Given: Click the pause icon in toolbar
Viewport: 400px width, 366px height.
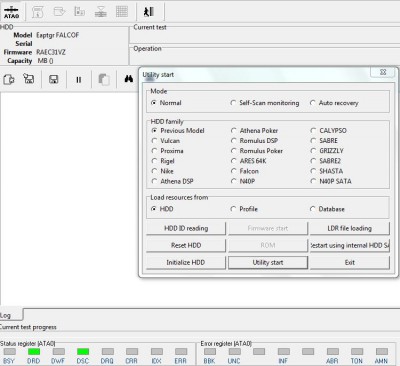Looking at the screenshot, I should tap(79, 80).
